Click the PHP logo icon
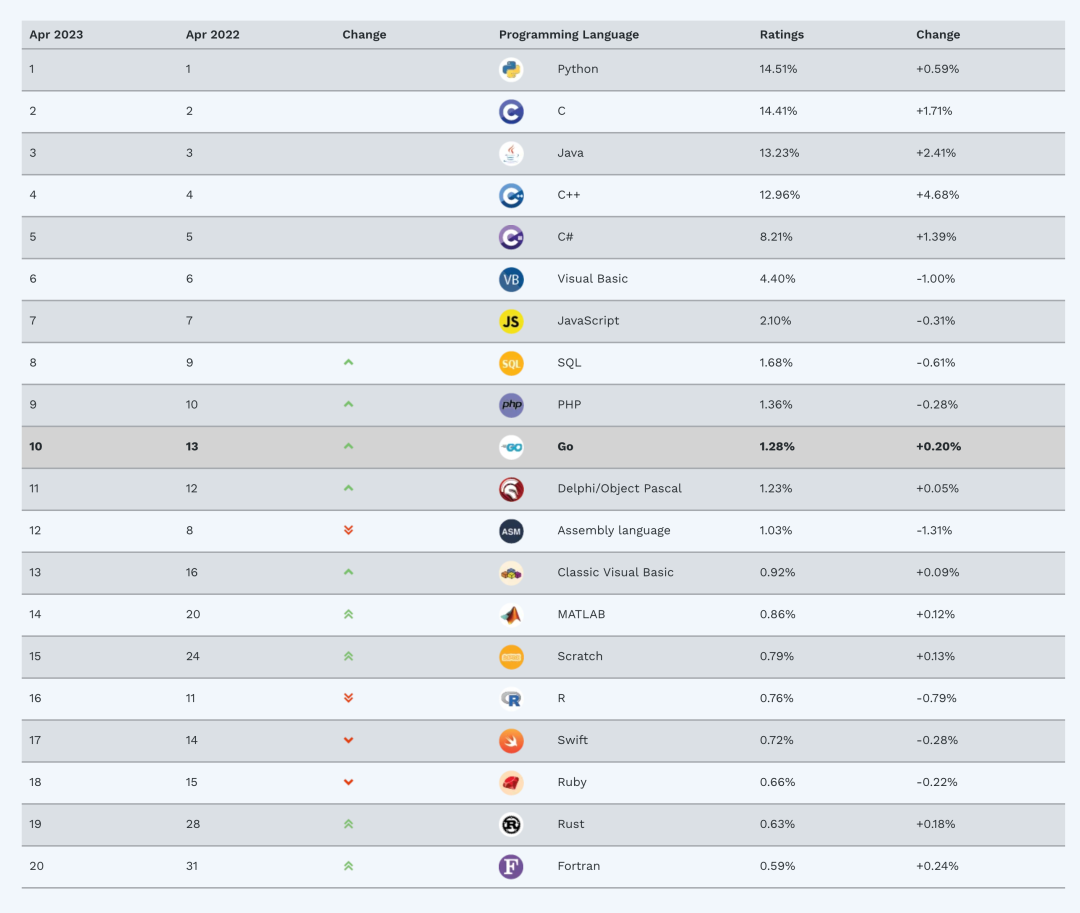This screenshot has height=913, width=1080. (511, 405)
